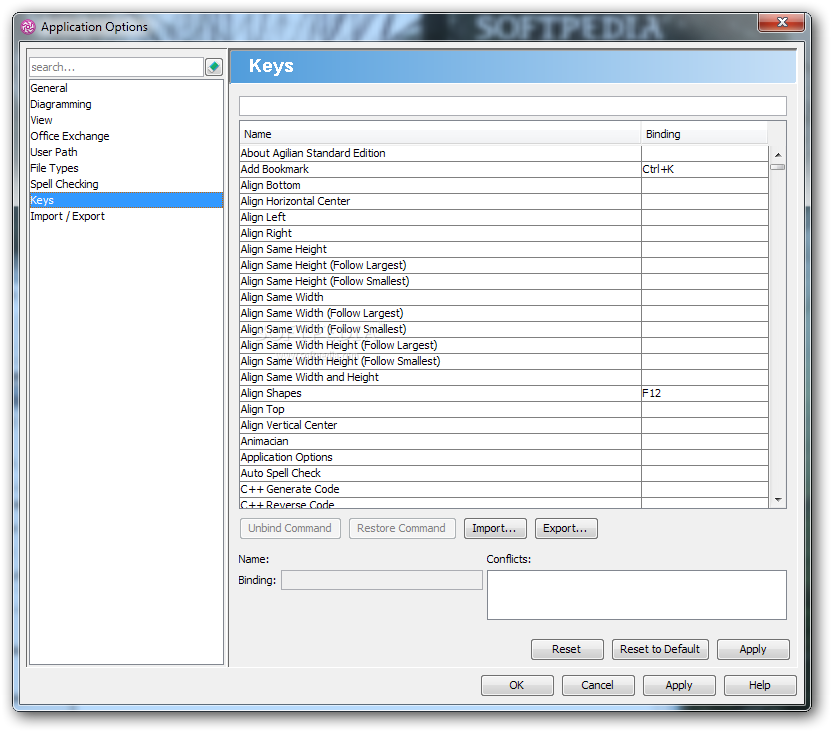
Task: Click the Export... button
Action: click(x=566, y=528)
